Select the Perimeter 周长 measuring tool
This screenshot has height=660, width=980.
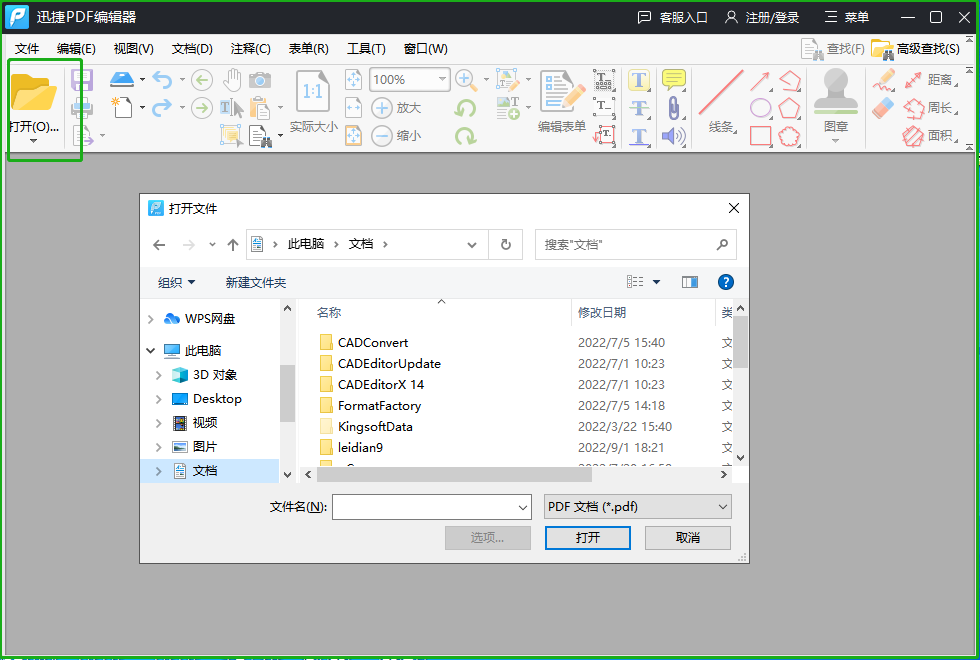[x=929, y=108]
